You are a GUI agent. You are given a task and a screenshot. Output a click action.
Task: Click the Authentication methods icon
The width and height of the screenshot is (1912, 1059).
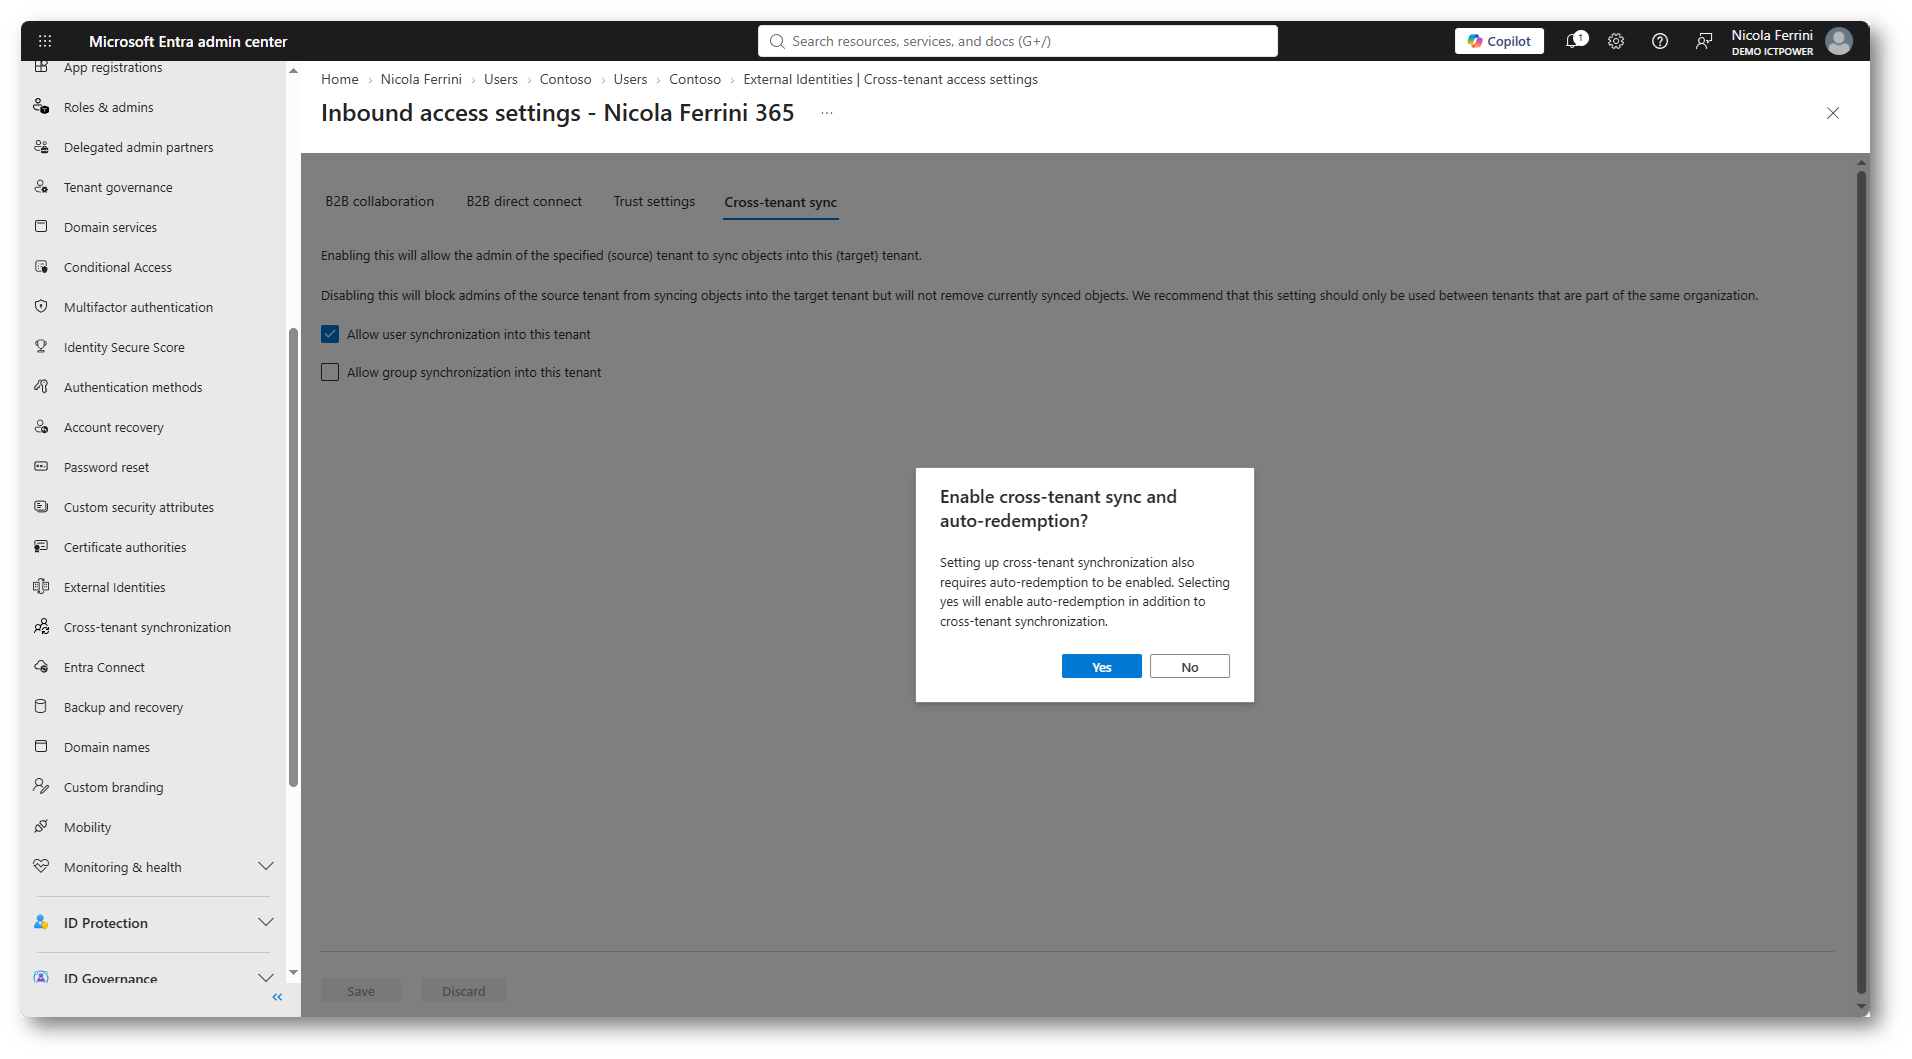click(x=41, y=387)
